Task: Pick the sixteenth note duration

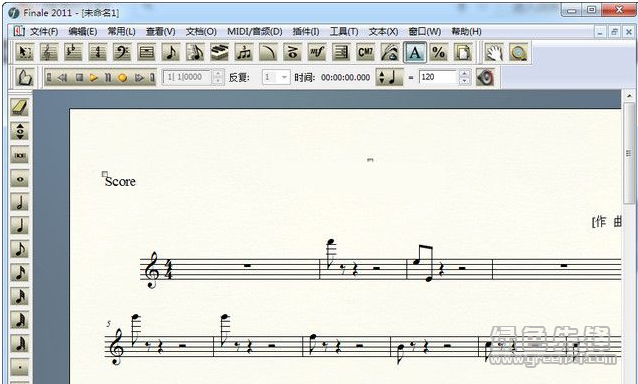Action: pyautogui.click(x=20, y=273)
